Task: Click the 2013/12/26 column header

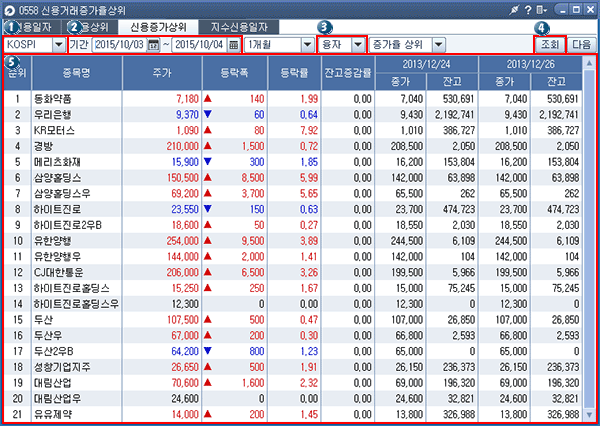Action: point(530,64)
